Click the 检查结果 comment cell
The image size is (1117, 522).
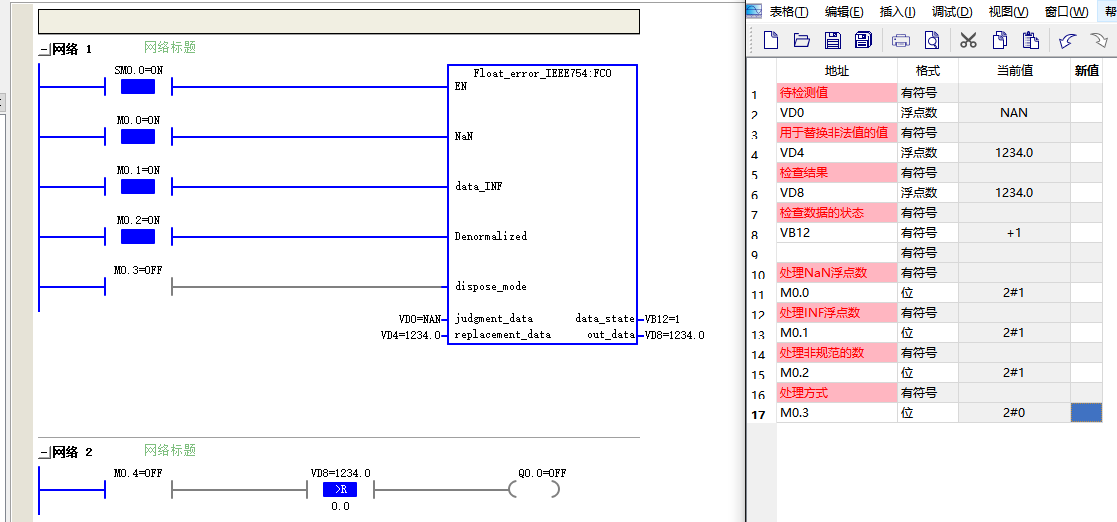pyautogui.click(x=837, y=172)
